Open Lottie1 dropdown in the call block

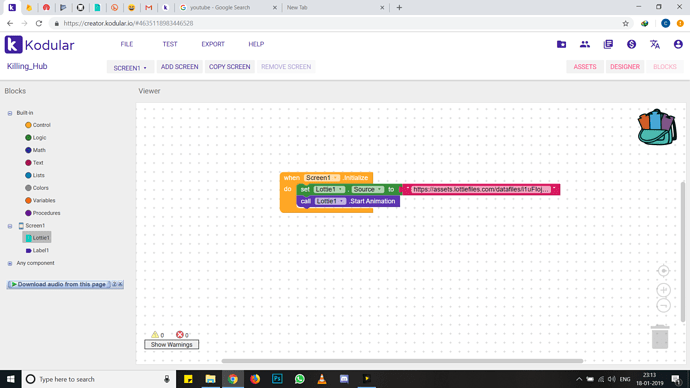click(330, 201)
